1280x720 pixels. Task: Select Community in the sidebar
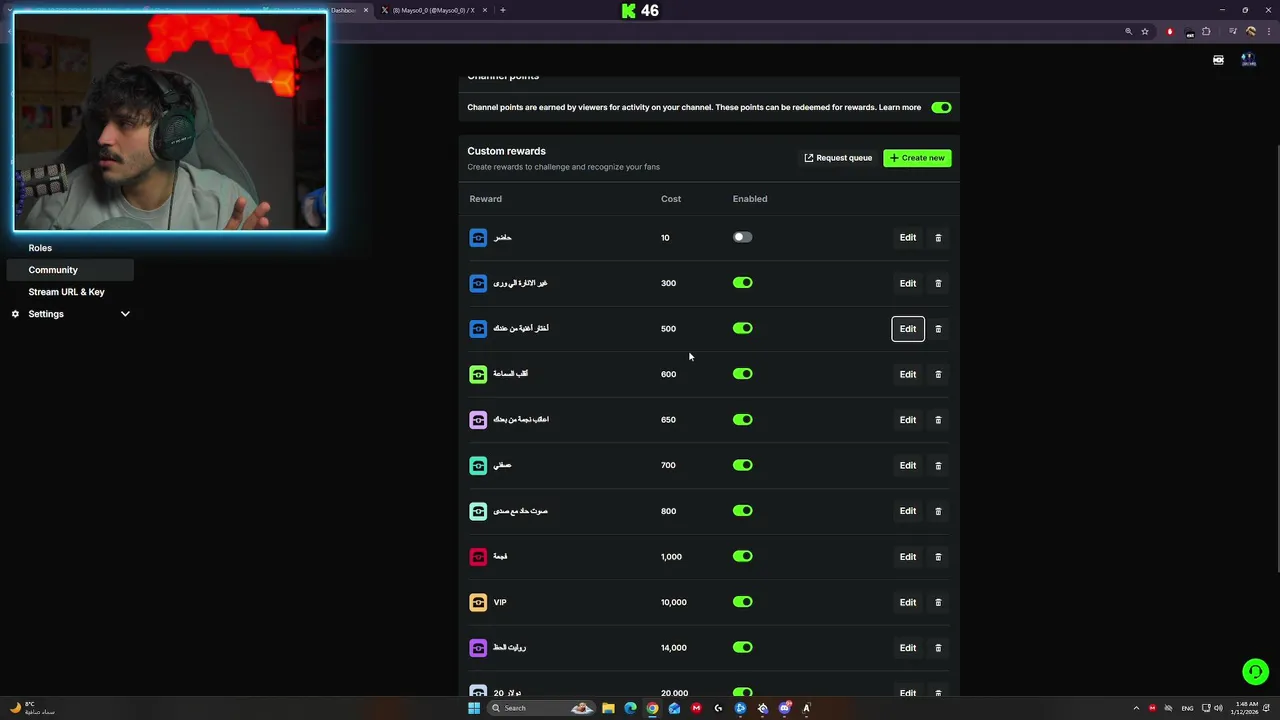point(69,270)
